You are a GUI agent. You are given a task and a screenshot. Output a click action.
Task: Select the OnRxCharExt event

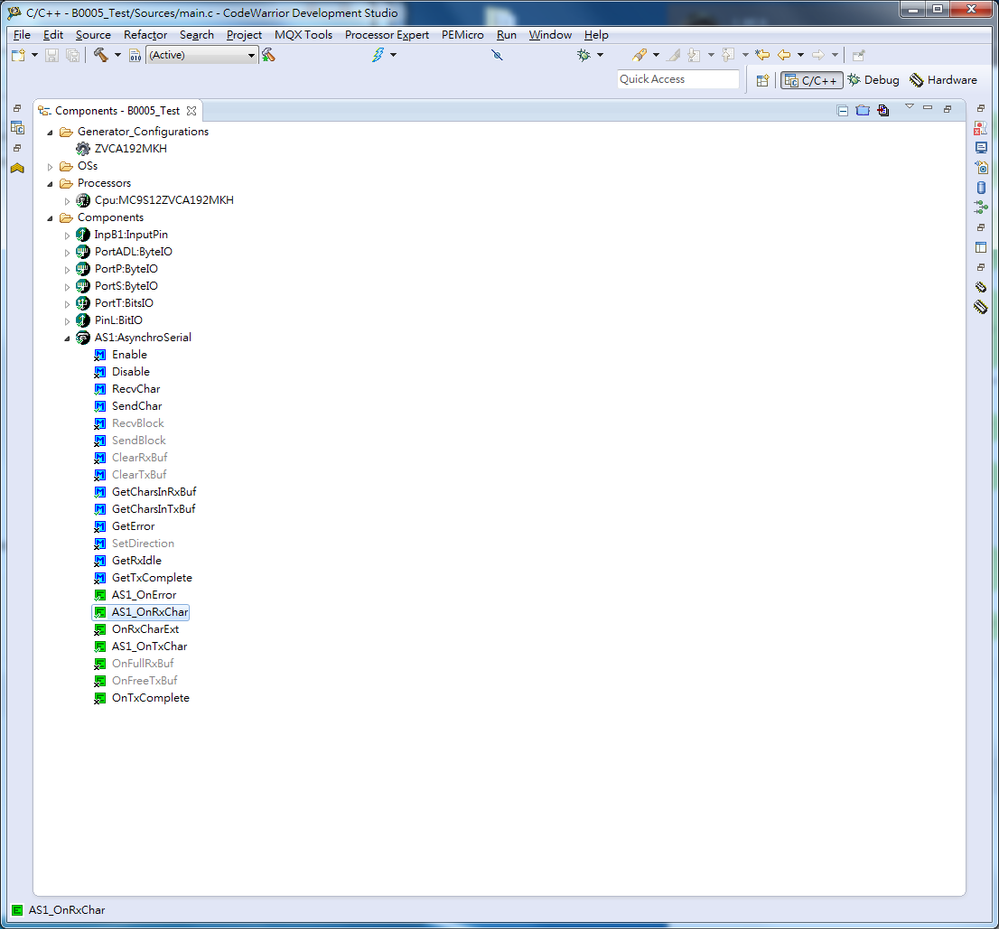tap(145, 630)
